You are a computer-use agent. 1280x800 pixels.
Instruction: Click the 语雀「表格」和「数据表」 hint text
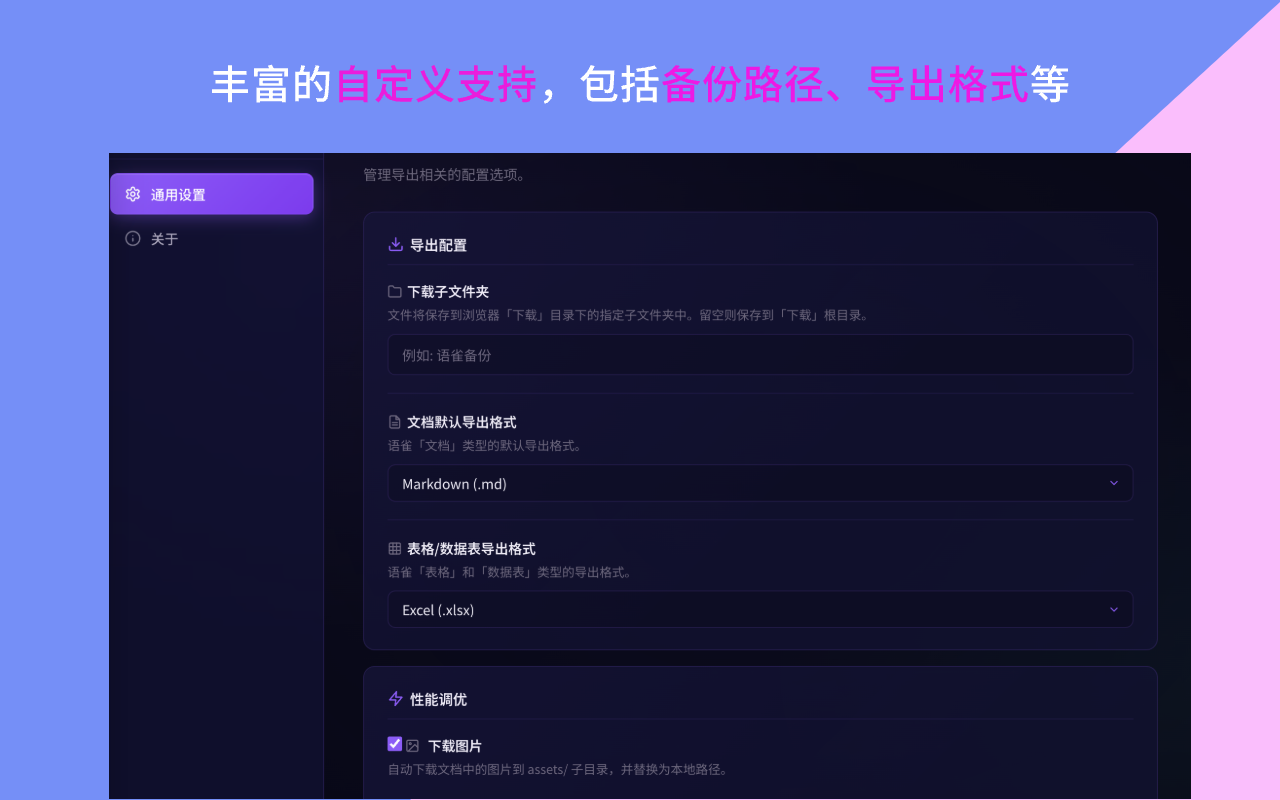[x=510, y=572]
